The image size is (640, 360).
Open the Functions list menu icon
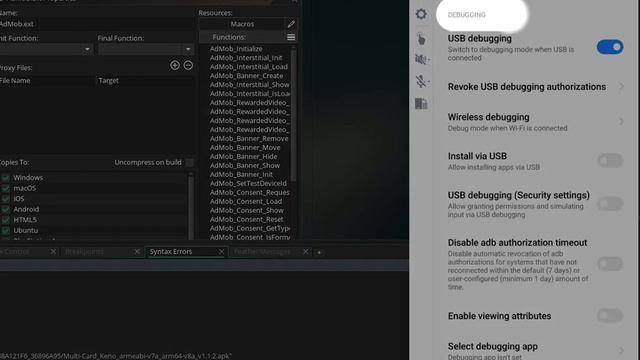(291, 37)
